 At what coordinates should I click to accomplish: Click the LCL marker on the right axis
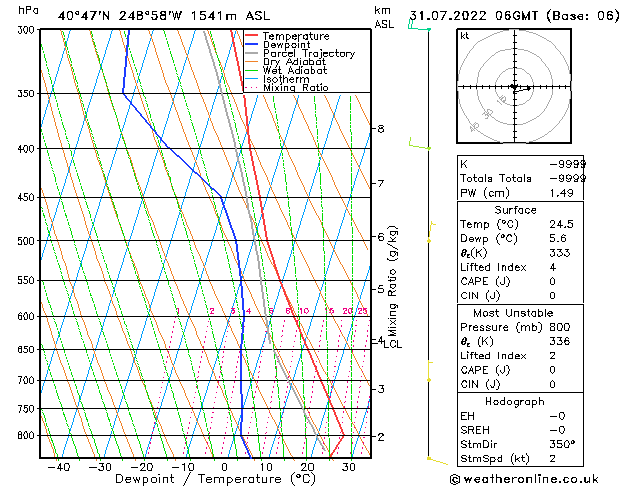[393, 344]
